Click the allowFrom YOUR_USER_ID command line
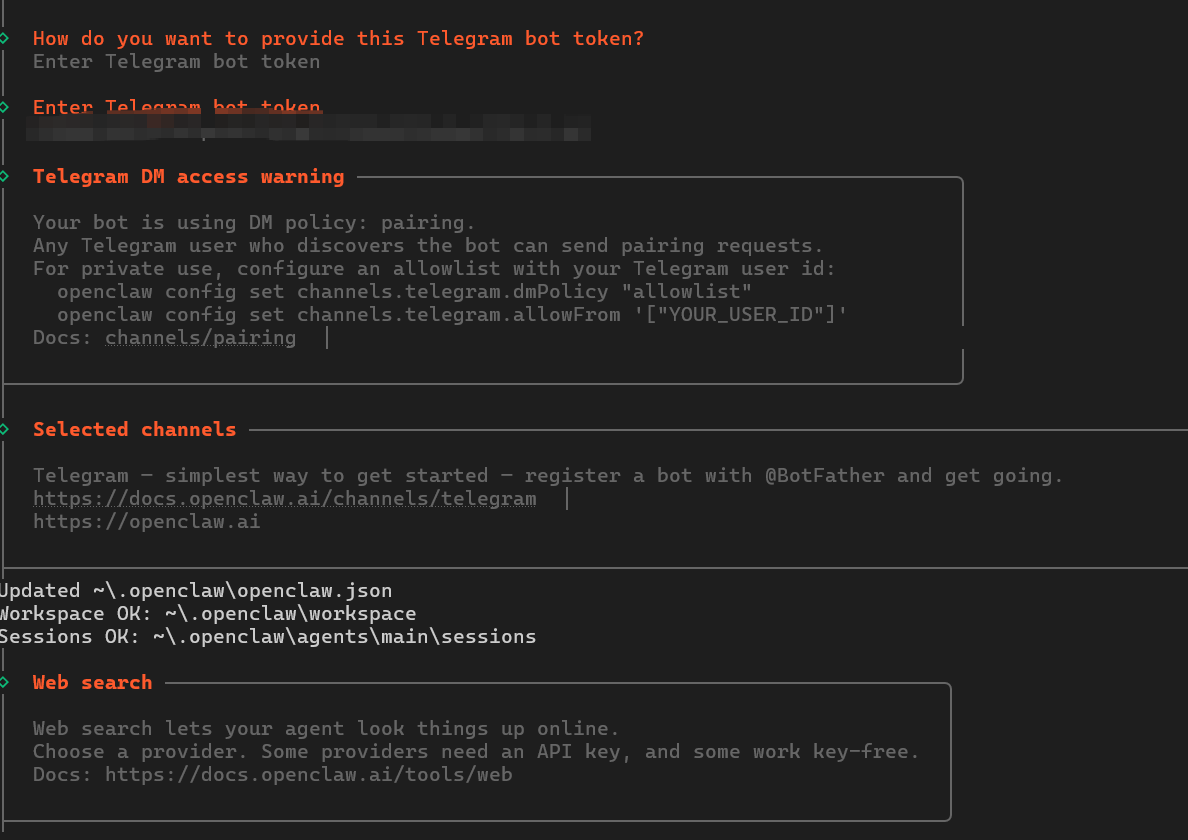 click(x=452, y=315)
